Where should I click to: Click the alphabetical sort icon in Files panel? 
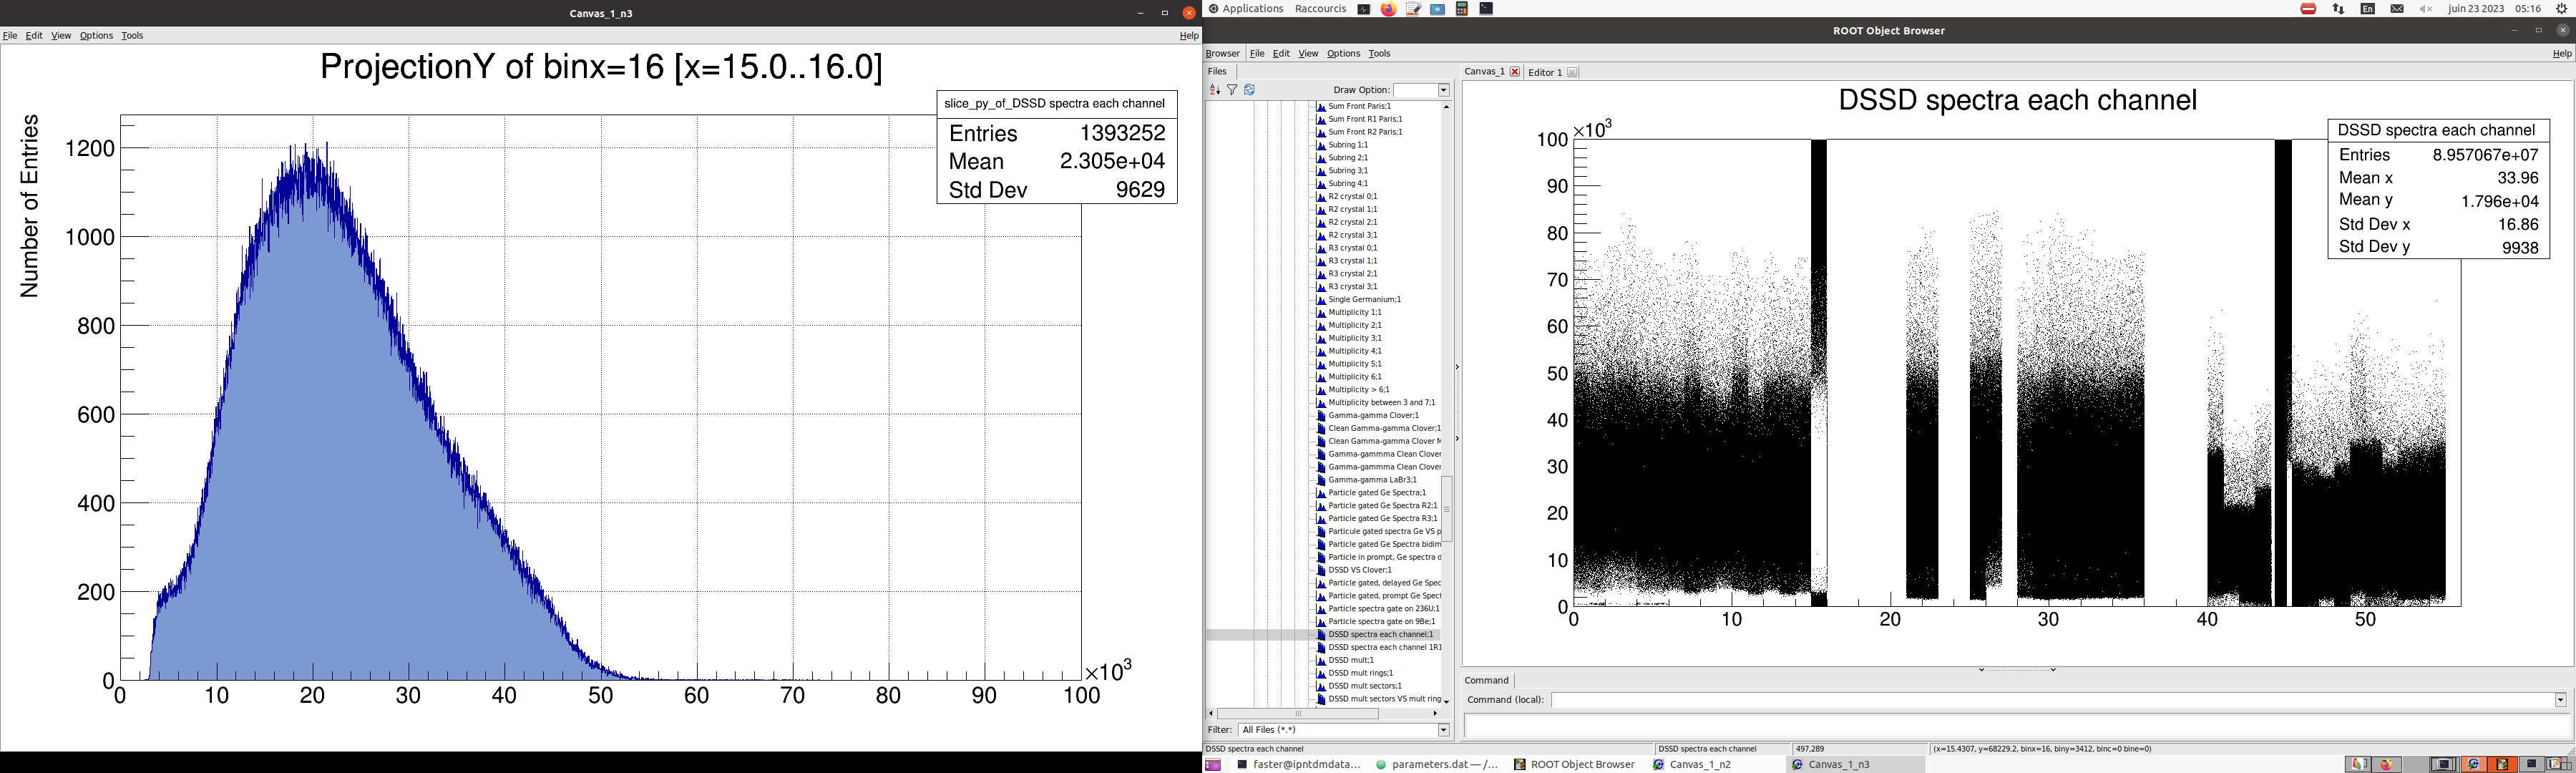[1215, 90]
